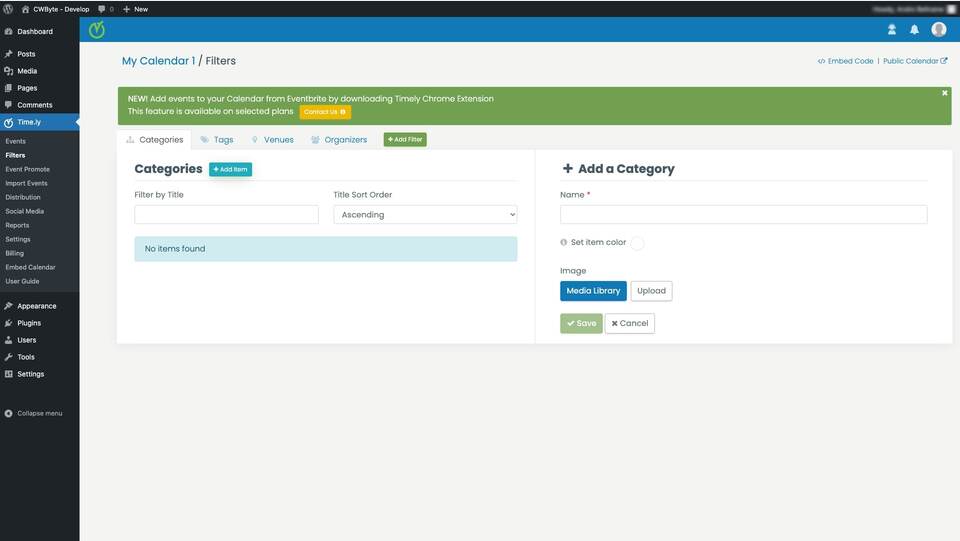
Task: Open comments bubble in admin bar
Action: point(105,9)
